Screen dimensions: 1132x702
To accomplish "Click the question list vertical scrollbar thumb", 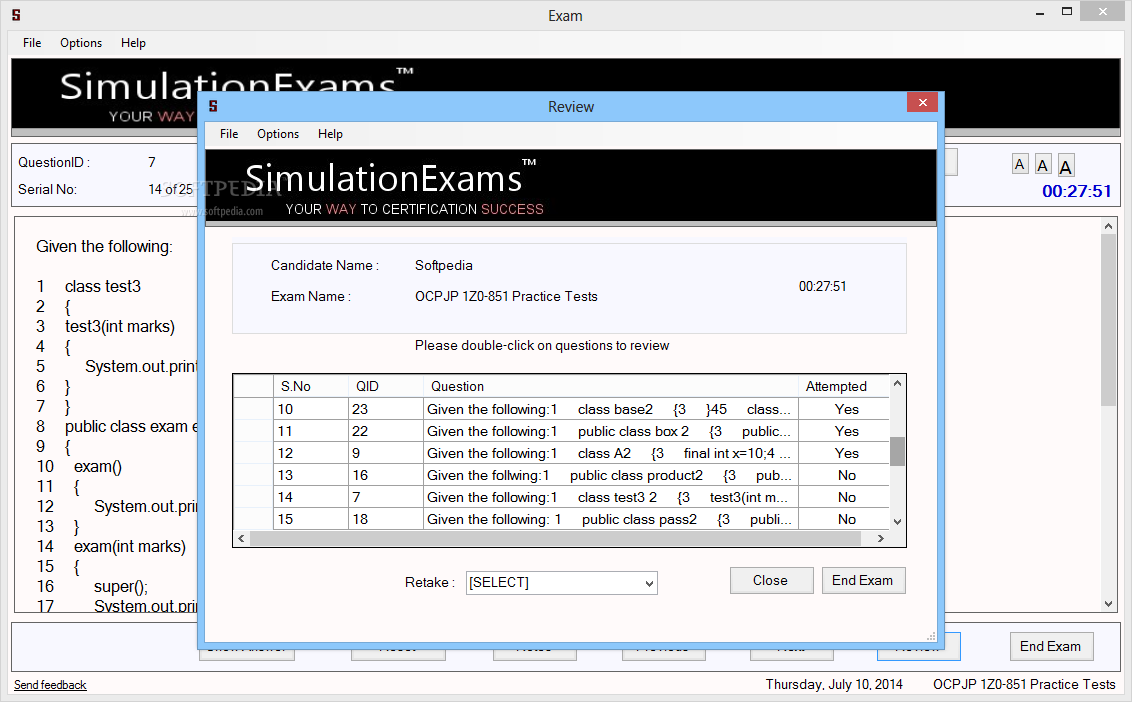I will click(897, 452).
